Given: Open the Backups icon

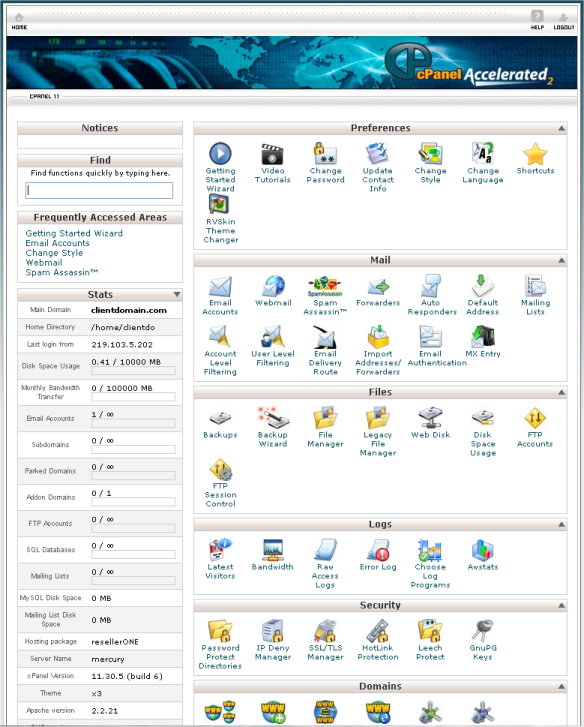Looking at the screenshot, I should (220, 419).
